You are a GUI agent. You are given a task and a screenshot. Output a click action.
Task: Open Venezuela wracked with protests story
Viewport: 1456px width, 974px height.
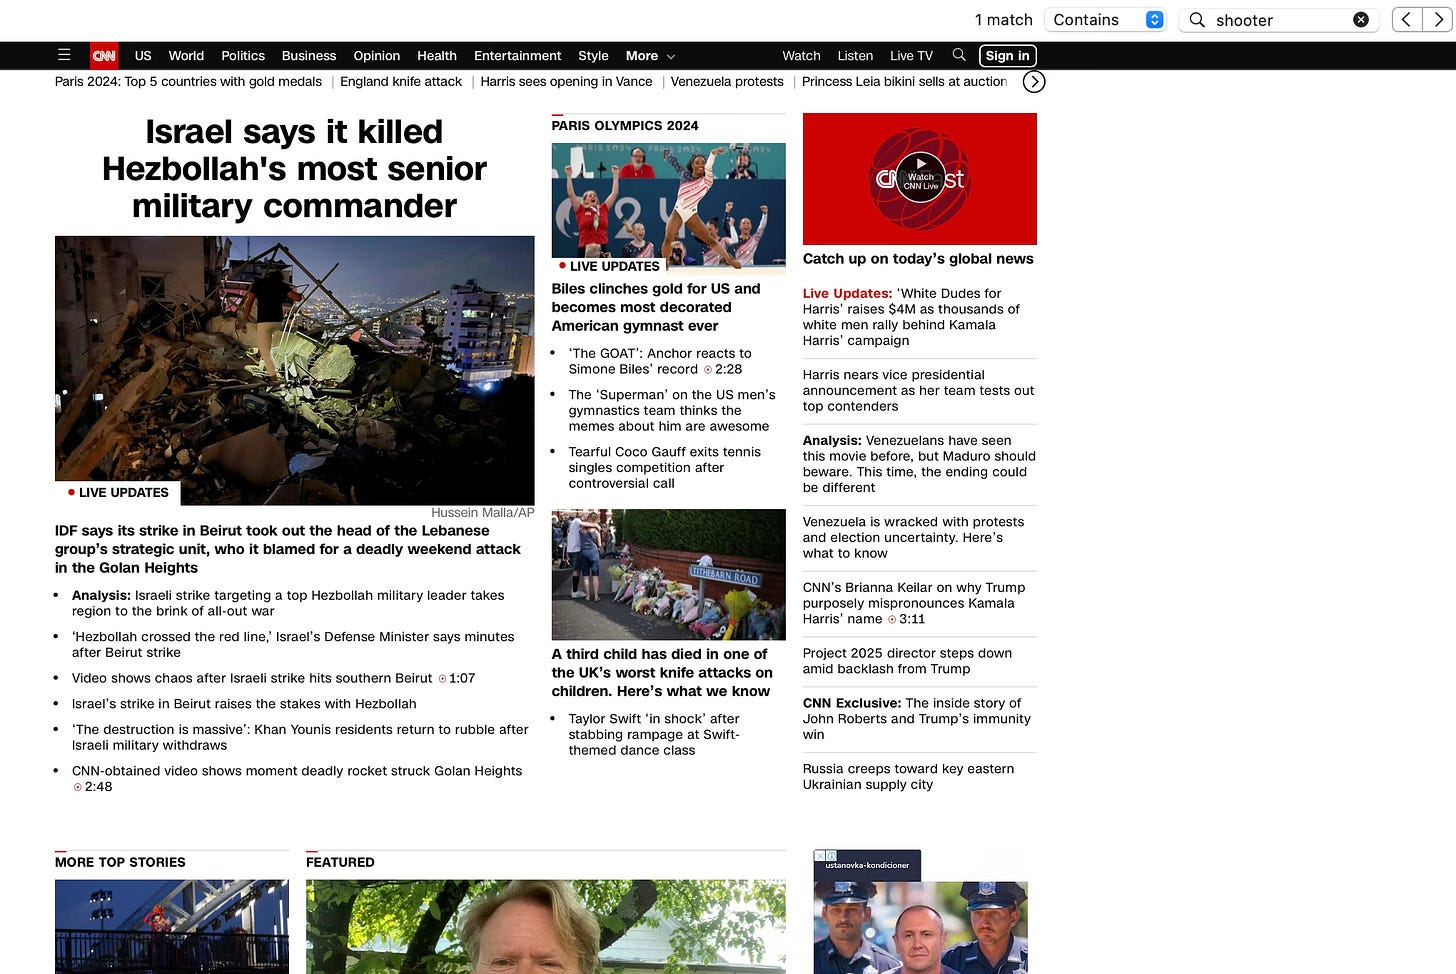point(913,537)
